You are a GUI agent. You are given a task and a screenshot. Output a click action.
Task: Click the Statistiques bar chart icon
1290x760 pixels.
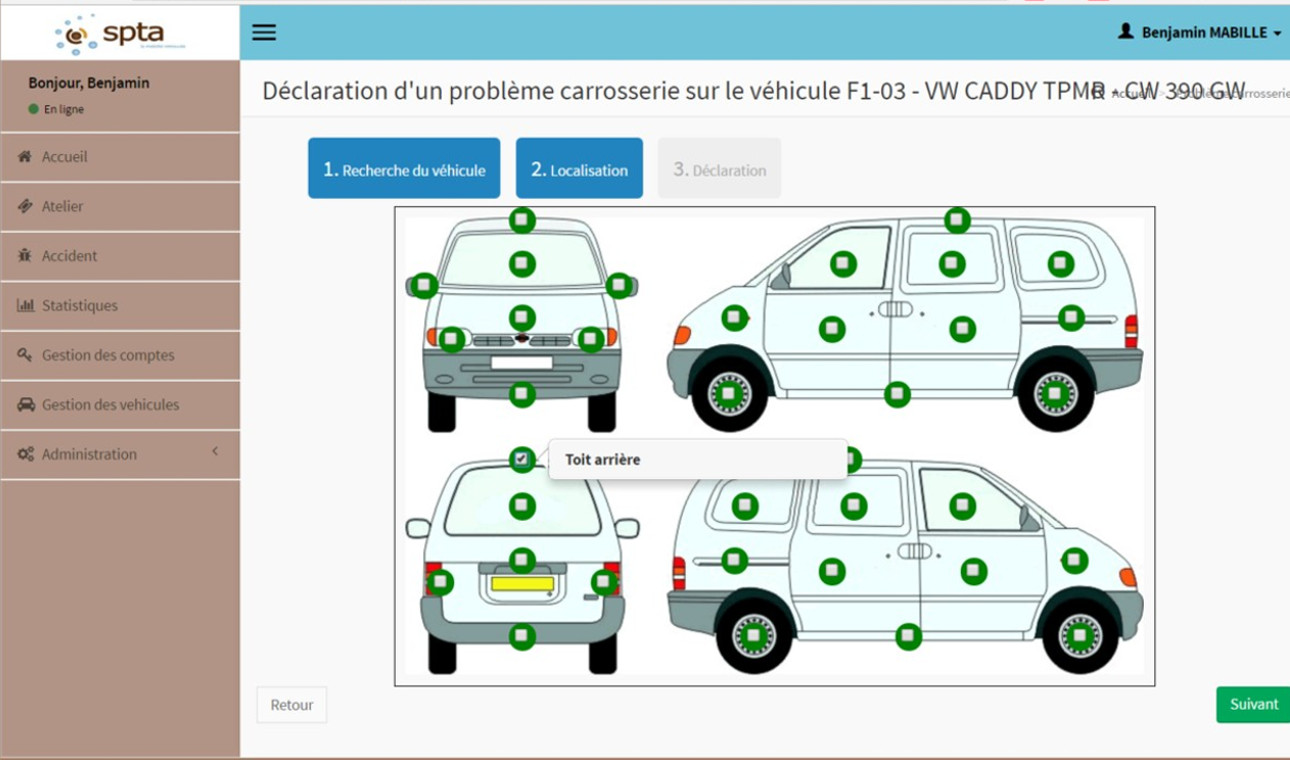pyautogui.click(x=25, y=305)
